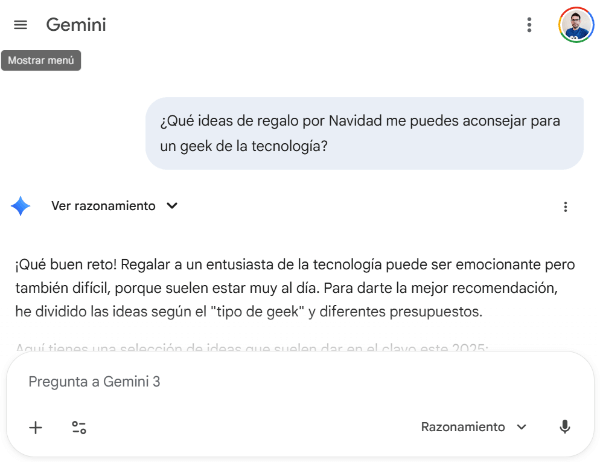The height and width of the screenshot is (462, 600).
Task: Click the plus icon to add files
Action: coord(36,427)
